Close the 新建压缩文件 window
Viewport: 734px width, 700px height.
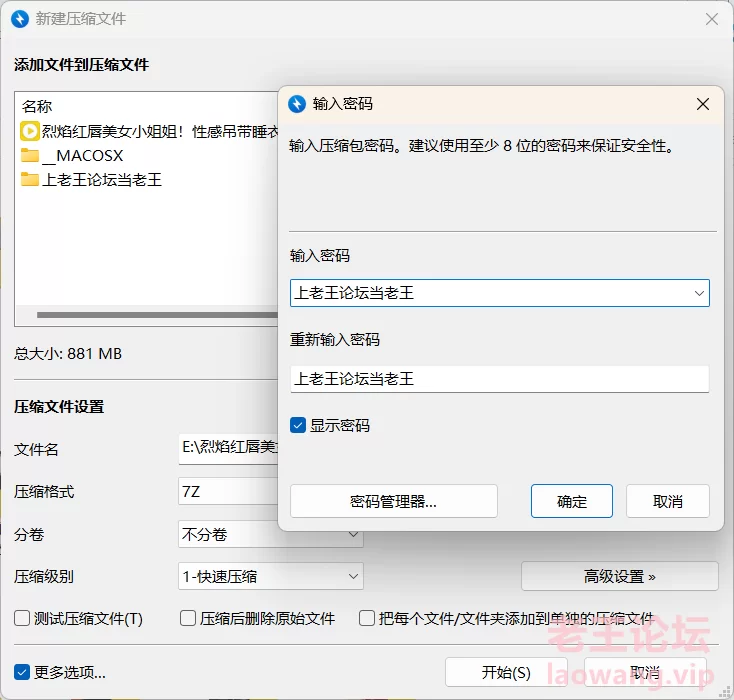coord(712,19)
